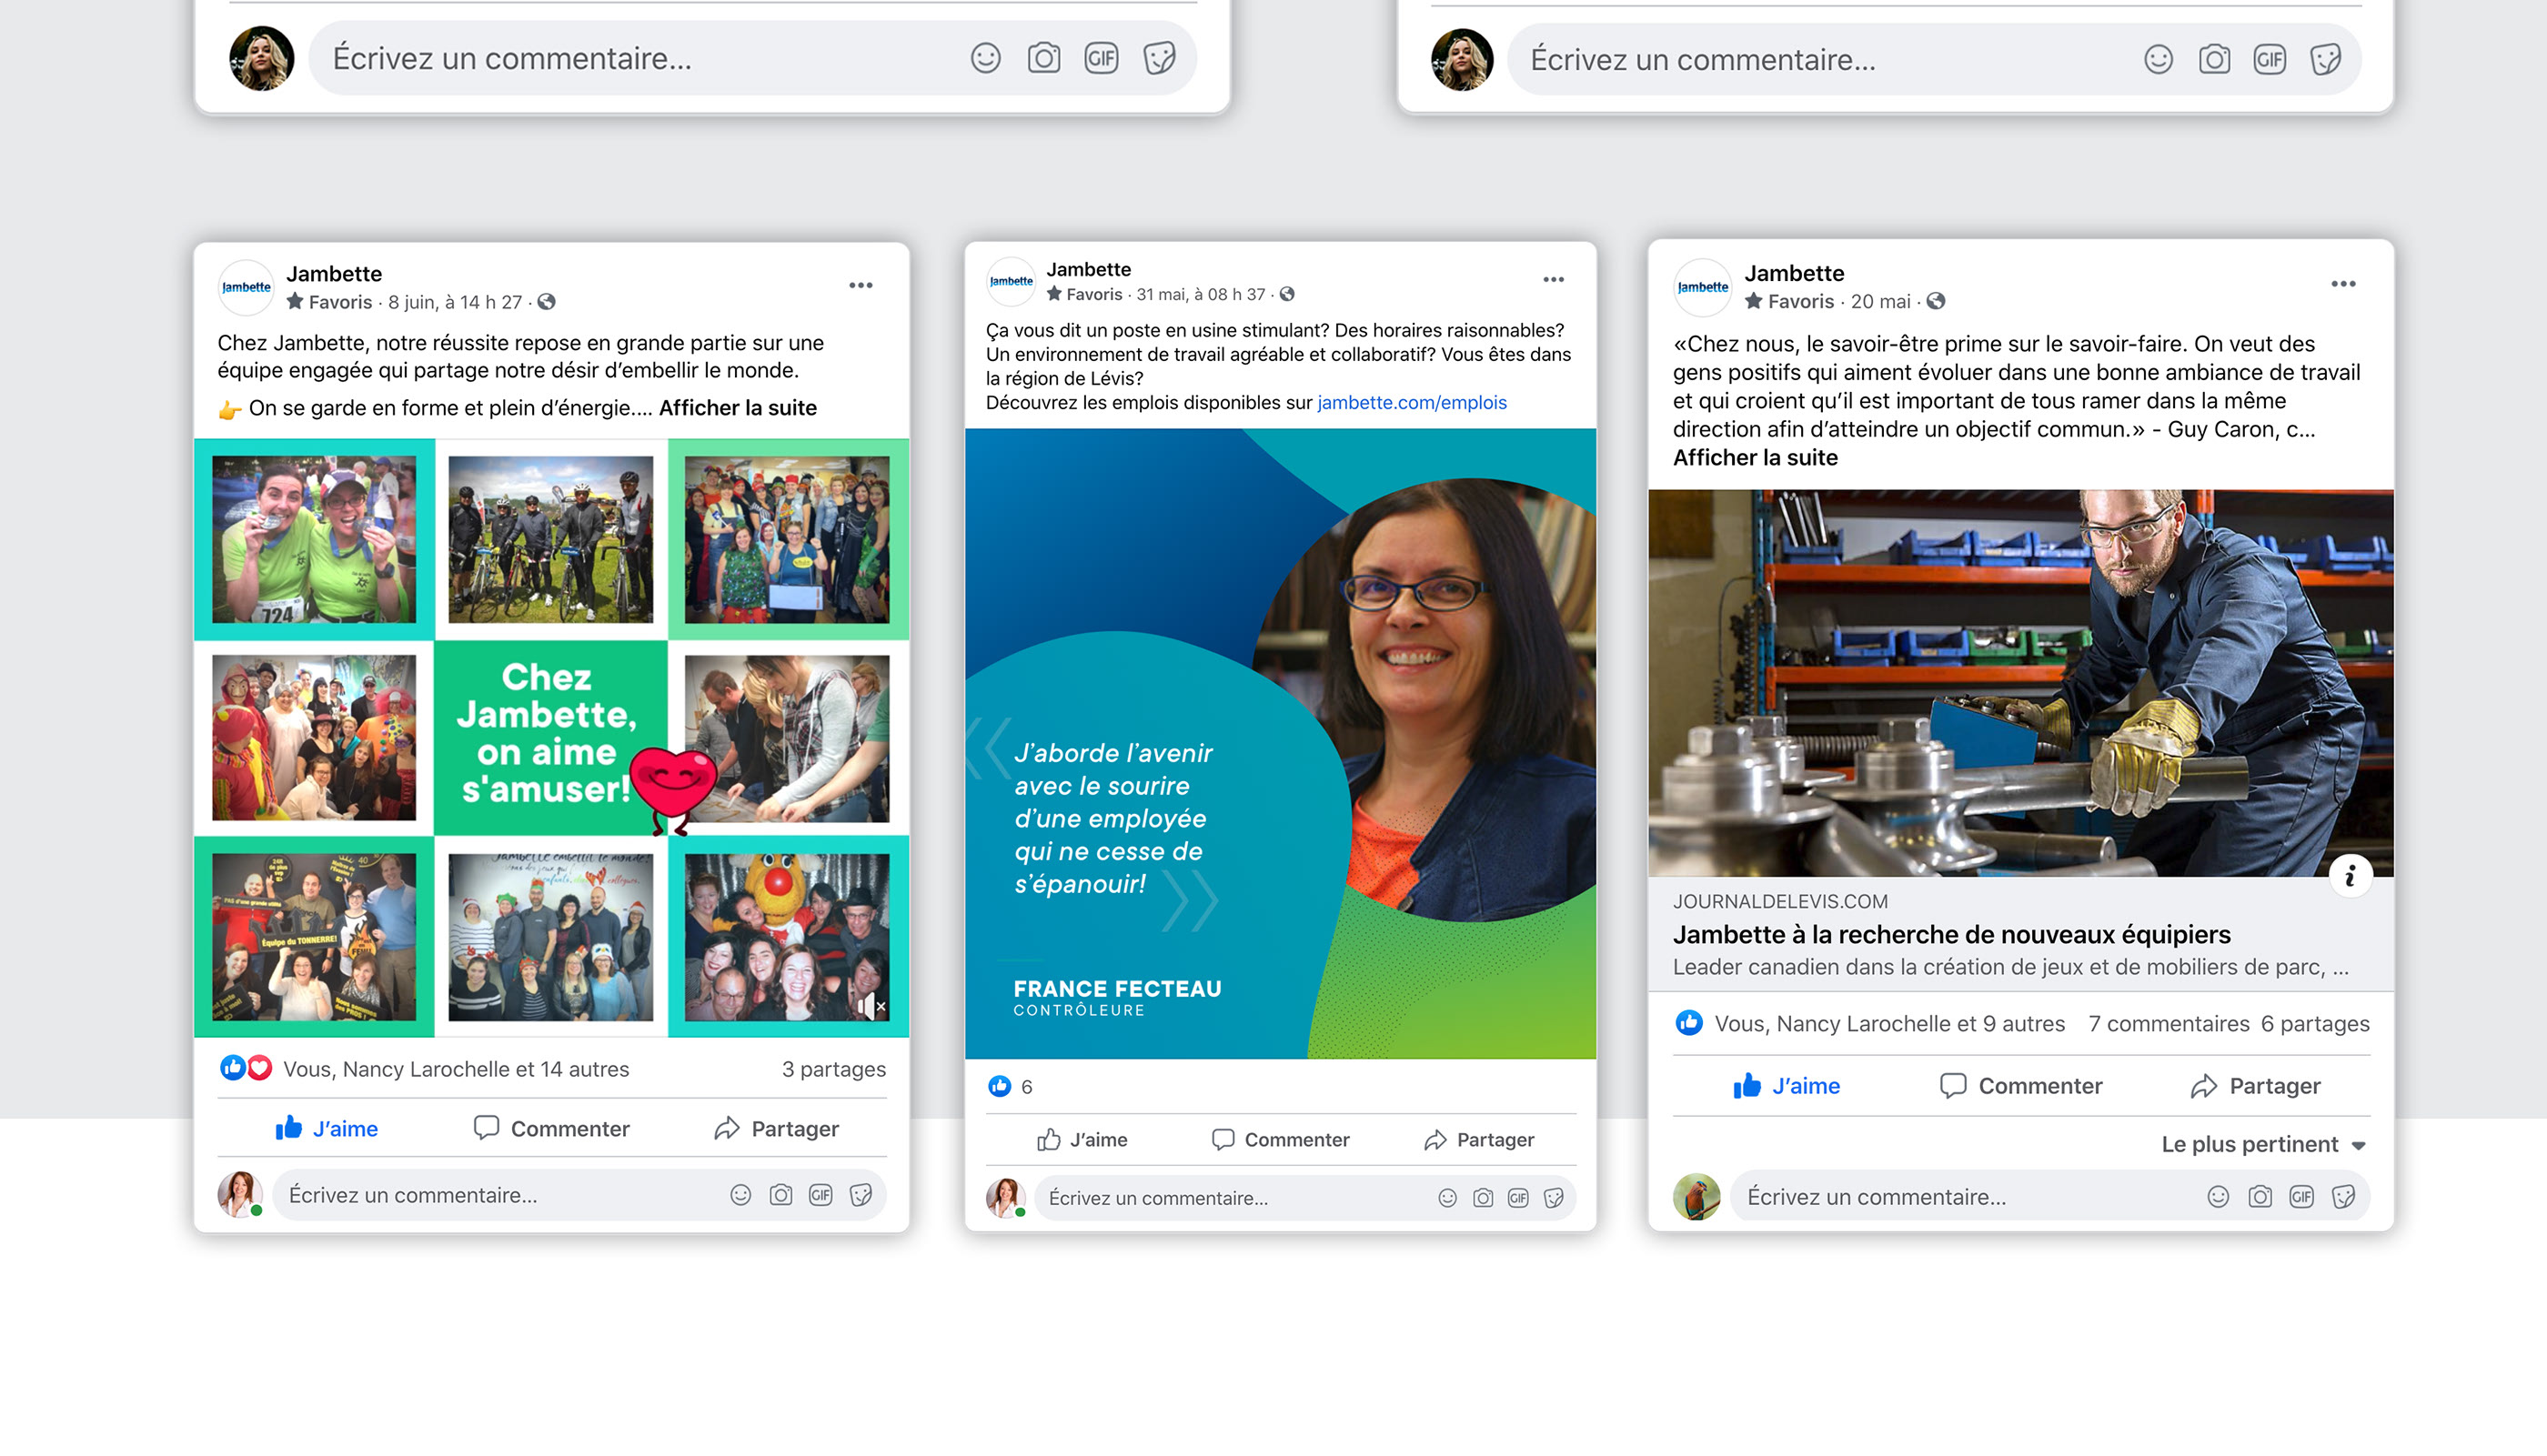Toggle J'aime on the 8 juin post

coord(327,1129)
